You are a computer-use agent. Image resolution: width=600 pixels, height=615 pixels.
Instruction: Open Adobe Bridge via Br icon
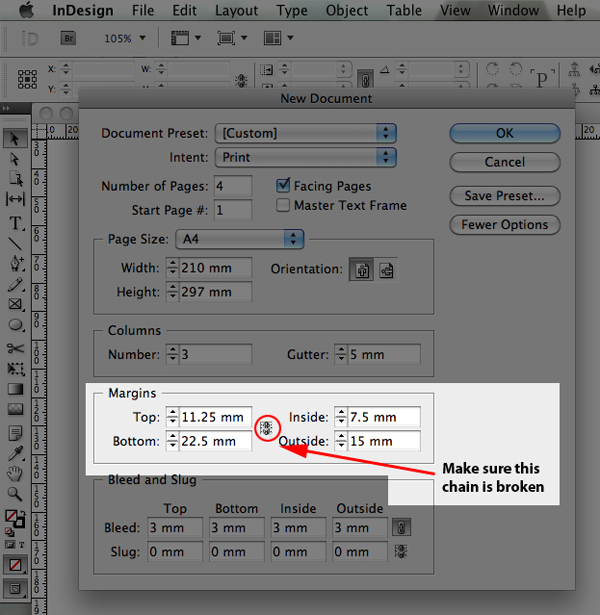pos(68,38)
